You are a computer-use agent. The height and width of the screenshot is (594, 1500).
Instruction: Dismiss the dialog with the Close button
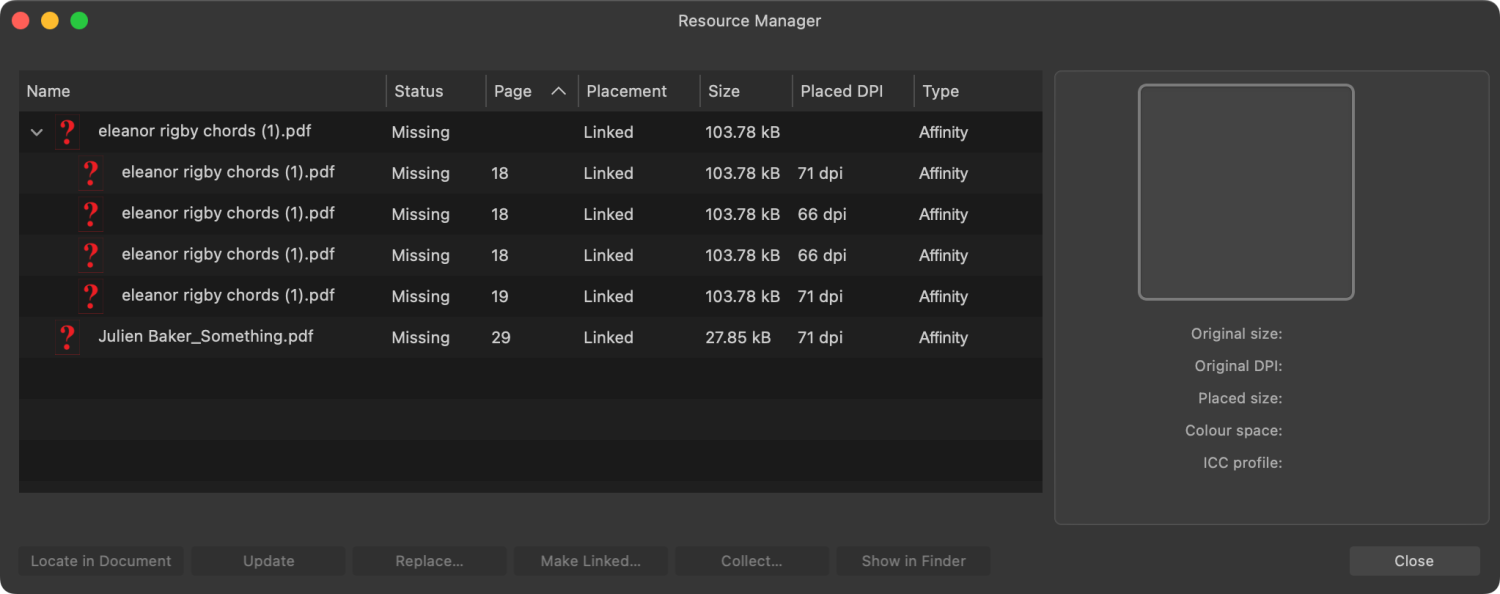pyautogui.click(x=1414, y=561)
